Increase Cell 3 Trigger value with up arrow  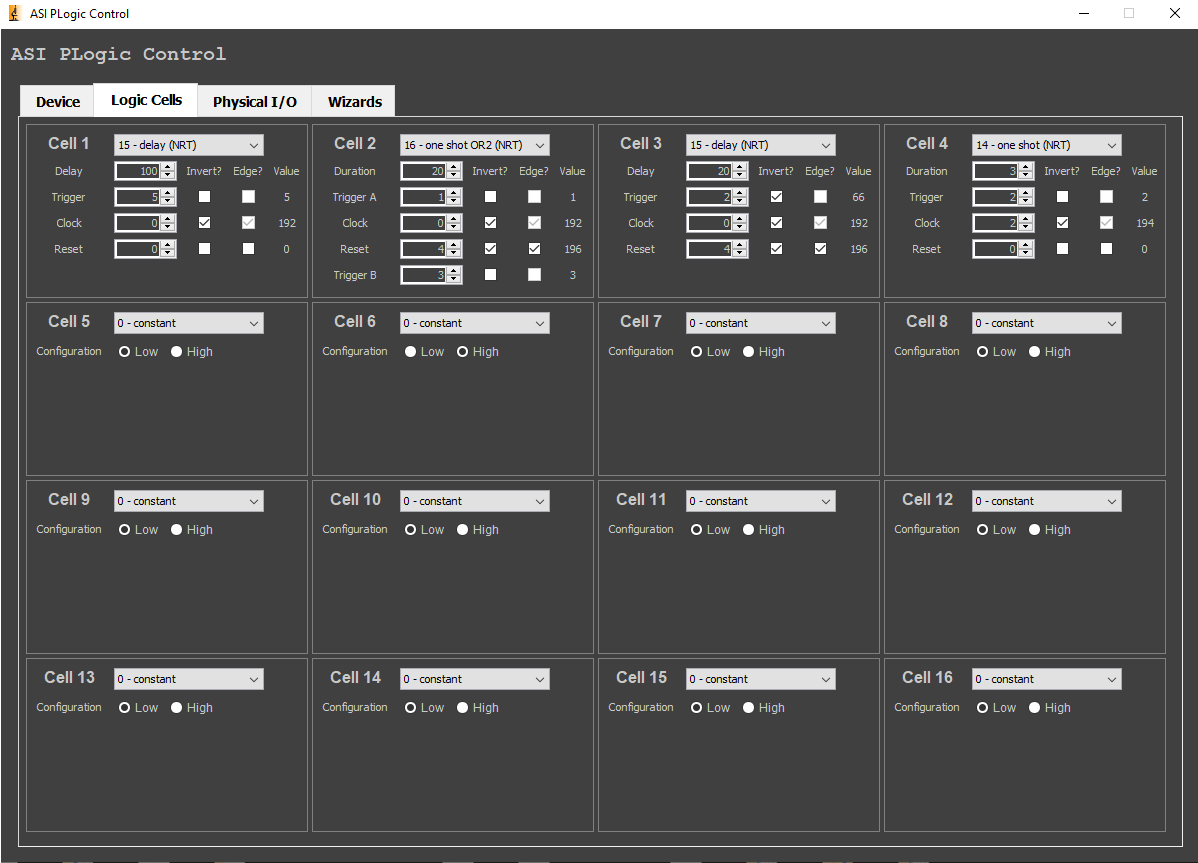(x=740, y=193)
